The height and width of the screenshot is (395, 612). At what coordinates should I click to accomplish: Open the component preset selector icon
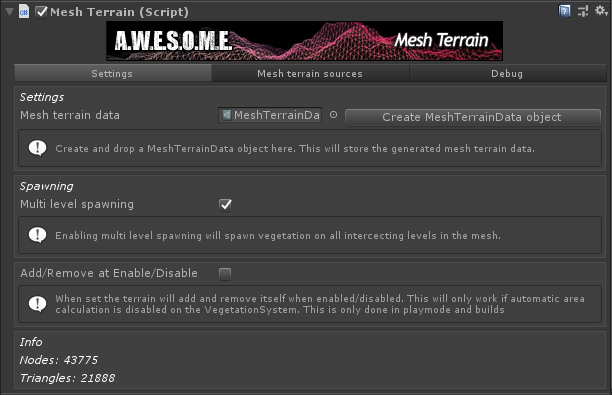583,11
